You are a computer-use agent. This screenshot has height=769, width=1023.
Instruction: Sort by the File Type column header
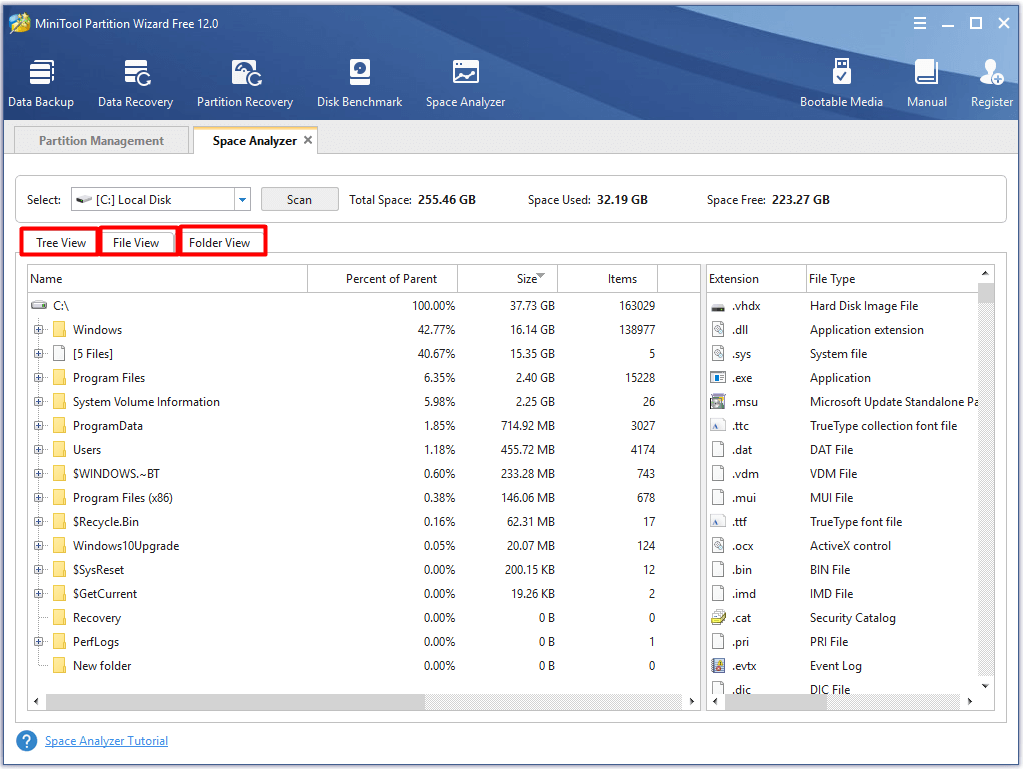892,279
